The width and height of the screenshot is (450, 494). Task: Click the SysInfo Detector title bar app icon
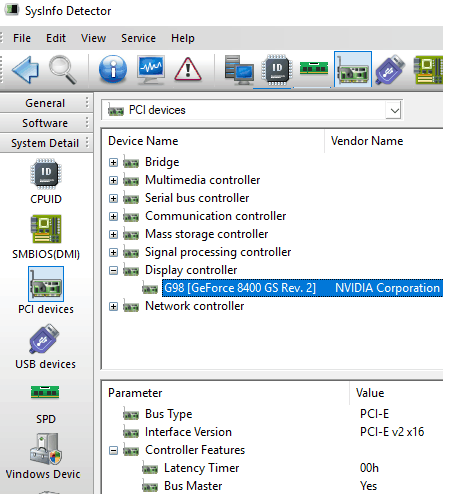click(x=12, y=10)
